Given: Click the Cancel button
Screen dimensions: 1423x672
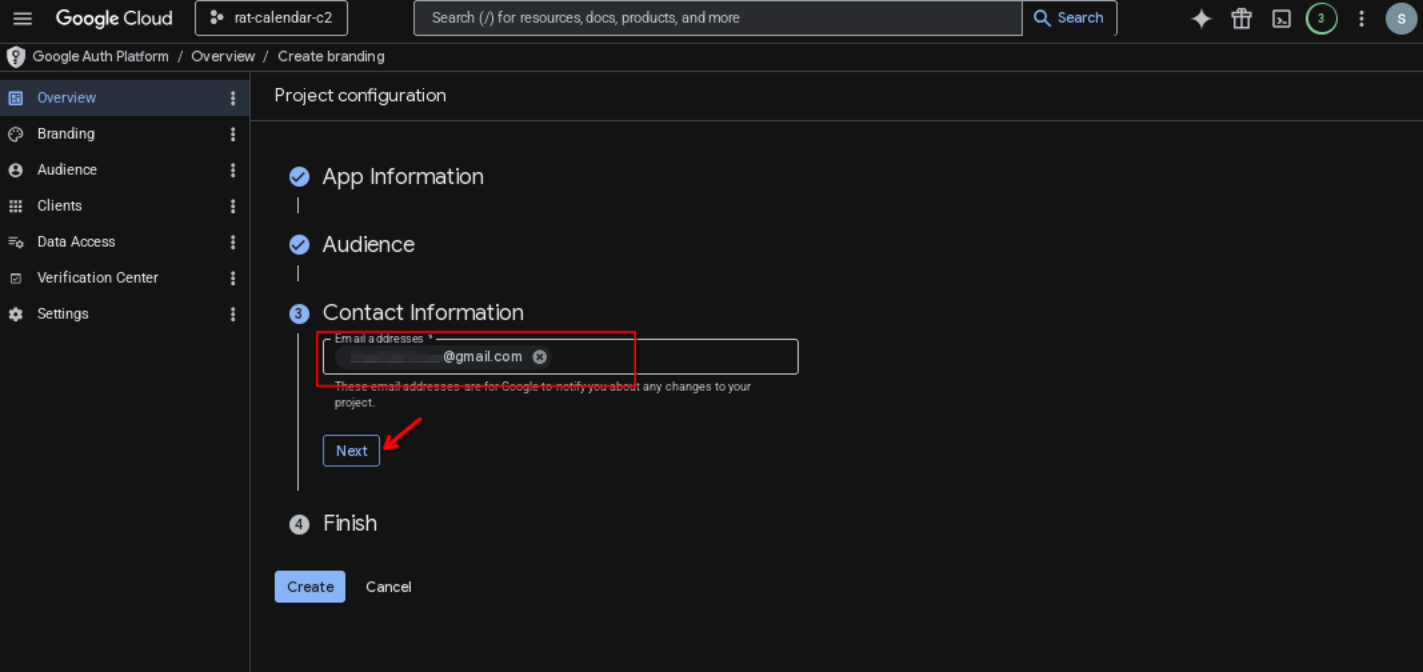Looking at the screenshot, I should point(388,587).
